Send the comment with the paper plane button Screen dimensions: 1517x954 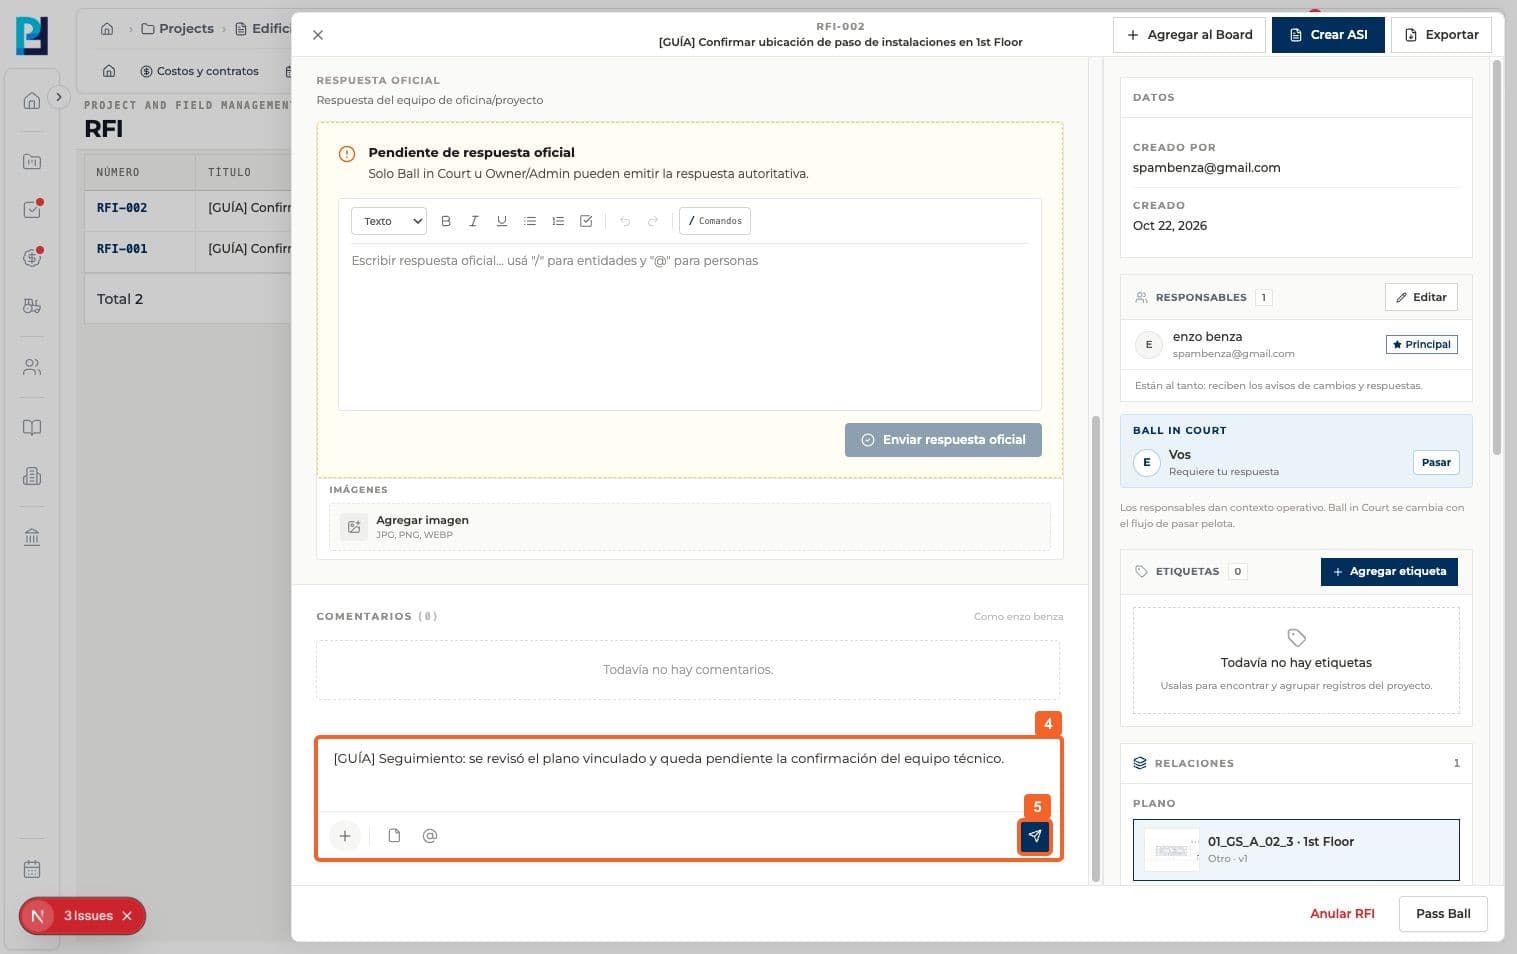click(1035, 836)
